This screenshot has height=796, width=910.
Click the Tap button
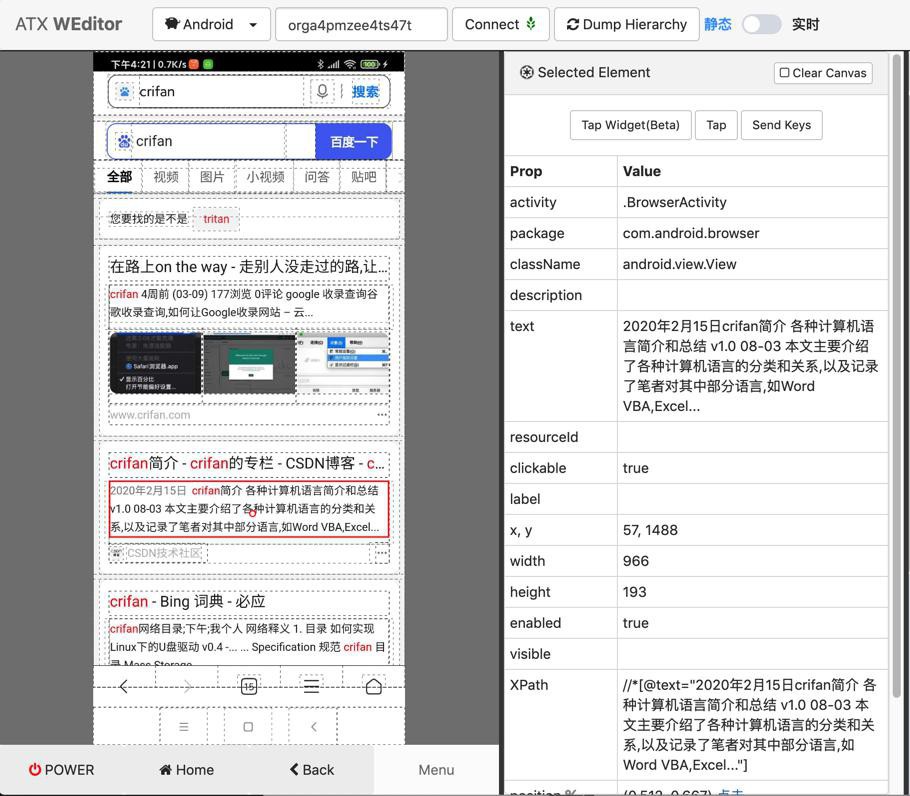click(x=716, y=125)
